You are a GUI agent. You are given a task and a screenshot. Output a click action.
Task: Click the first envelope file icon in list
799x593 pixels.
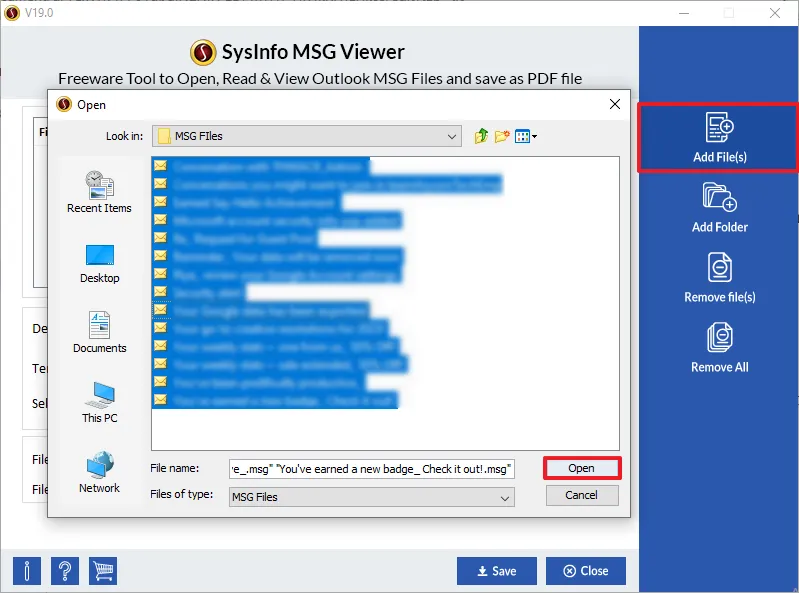[161, 166]
